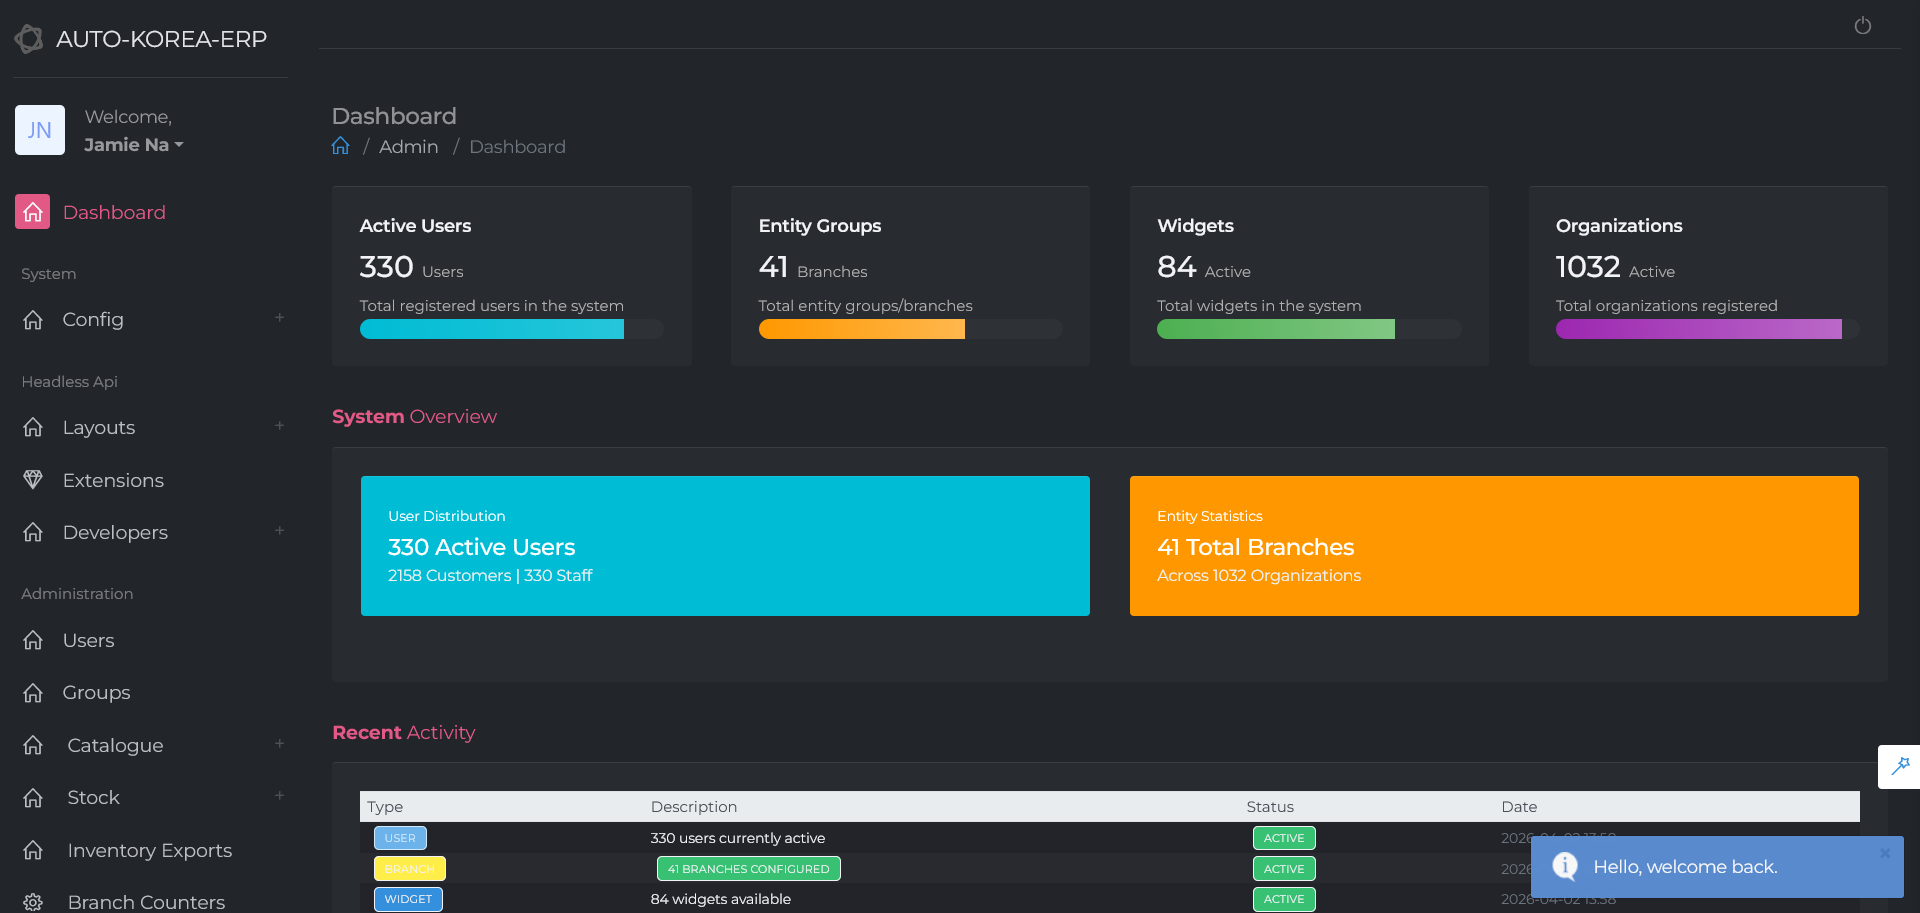
Task: Open the Users administration page
Action: point(88,640)
